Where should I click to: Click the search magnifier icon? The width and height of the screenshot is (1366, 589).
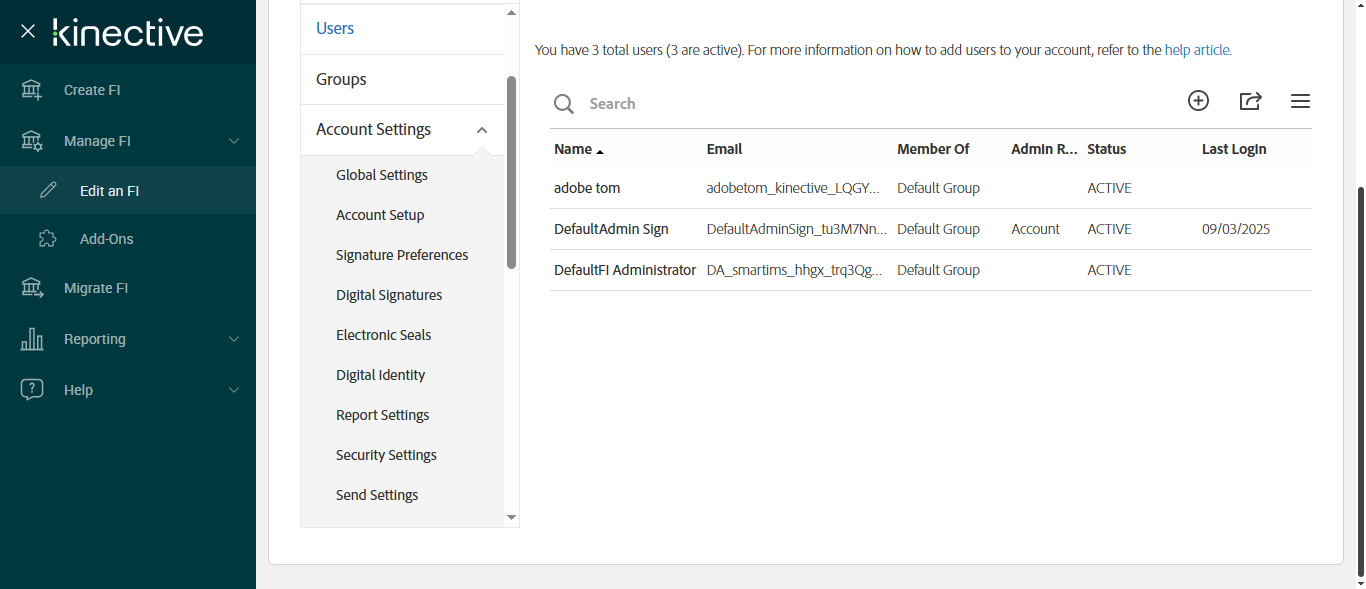click(x=564, y=104)
